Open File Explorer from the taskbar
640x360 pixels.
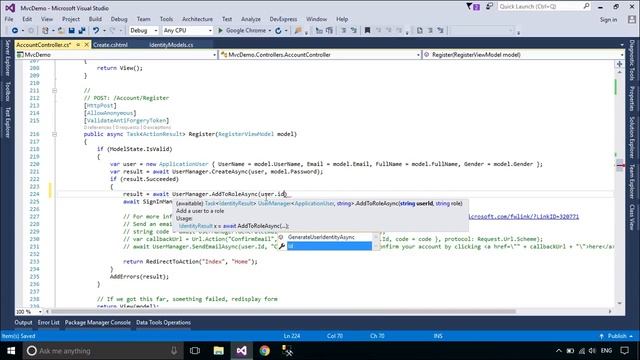pyautogui.click(x=218, y=351)
